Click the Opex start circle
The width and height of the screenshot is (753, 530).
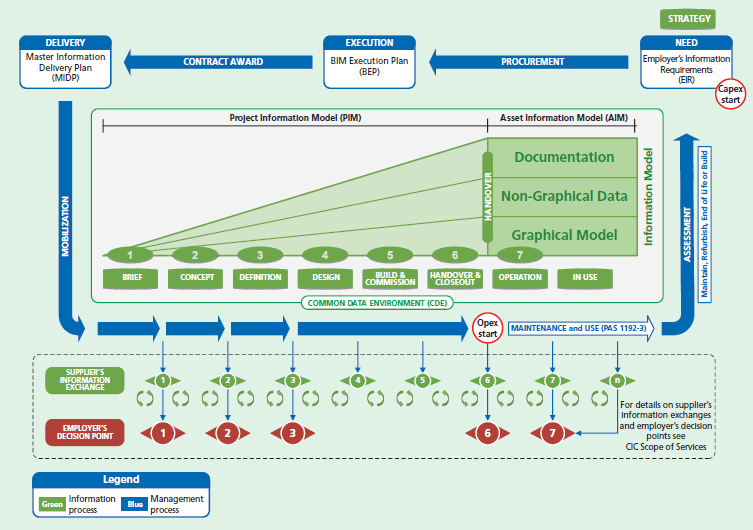(x=487, y=328)
